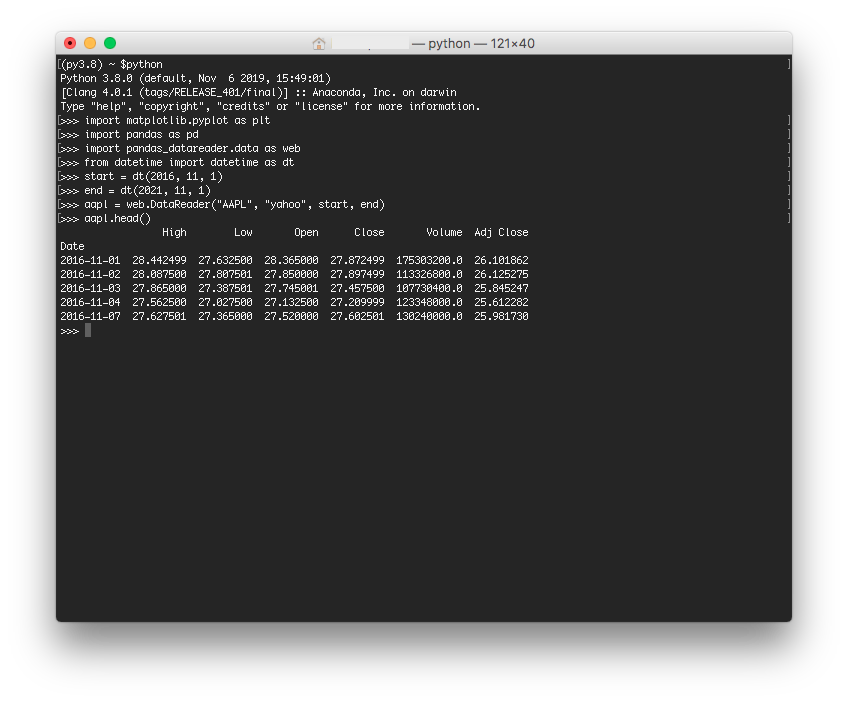Click the Volume column header

444,233
